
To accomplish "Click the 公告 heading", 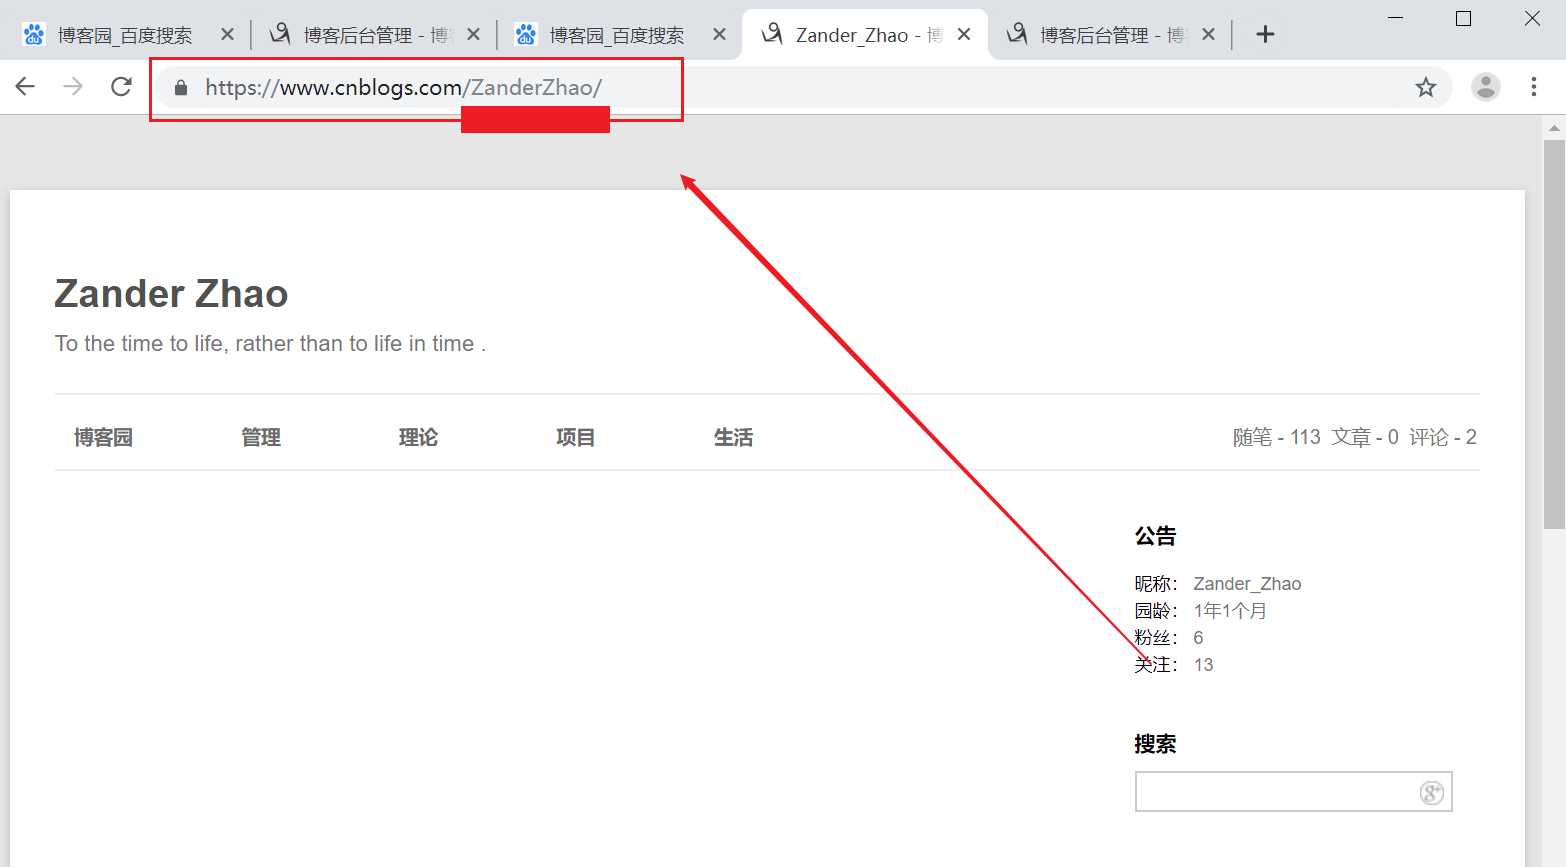I will [1155, 536].
